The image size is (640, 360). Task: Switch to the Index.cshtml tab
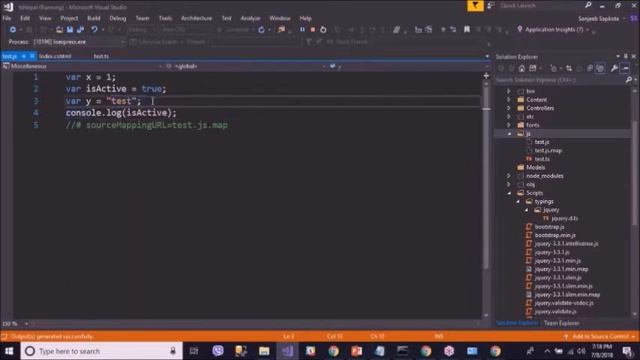tap(55, 56)
